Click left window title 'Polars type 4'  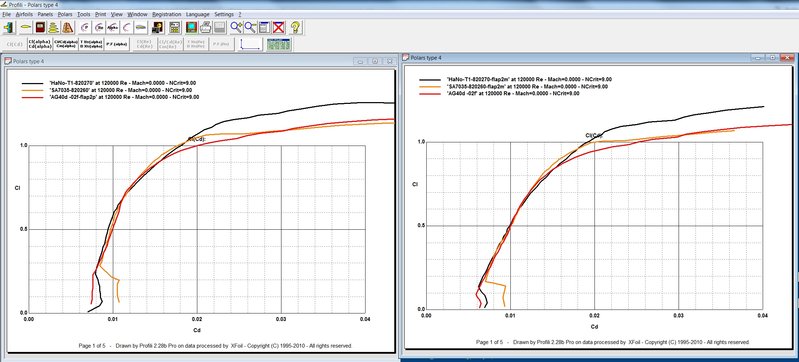pos(28,61)
